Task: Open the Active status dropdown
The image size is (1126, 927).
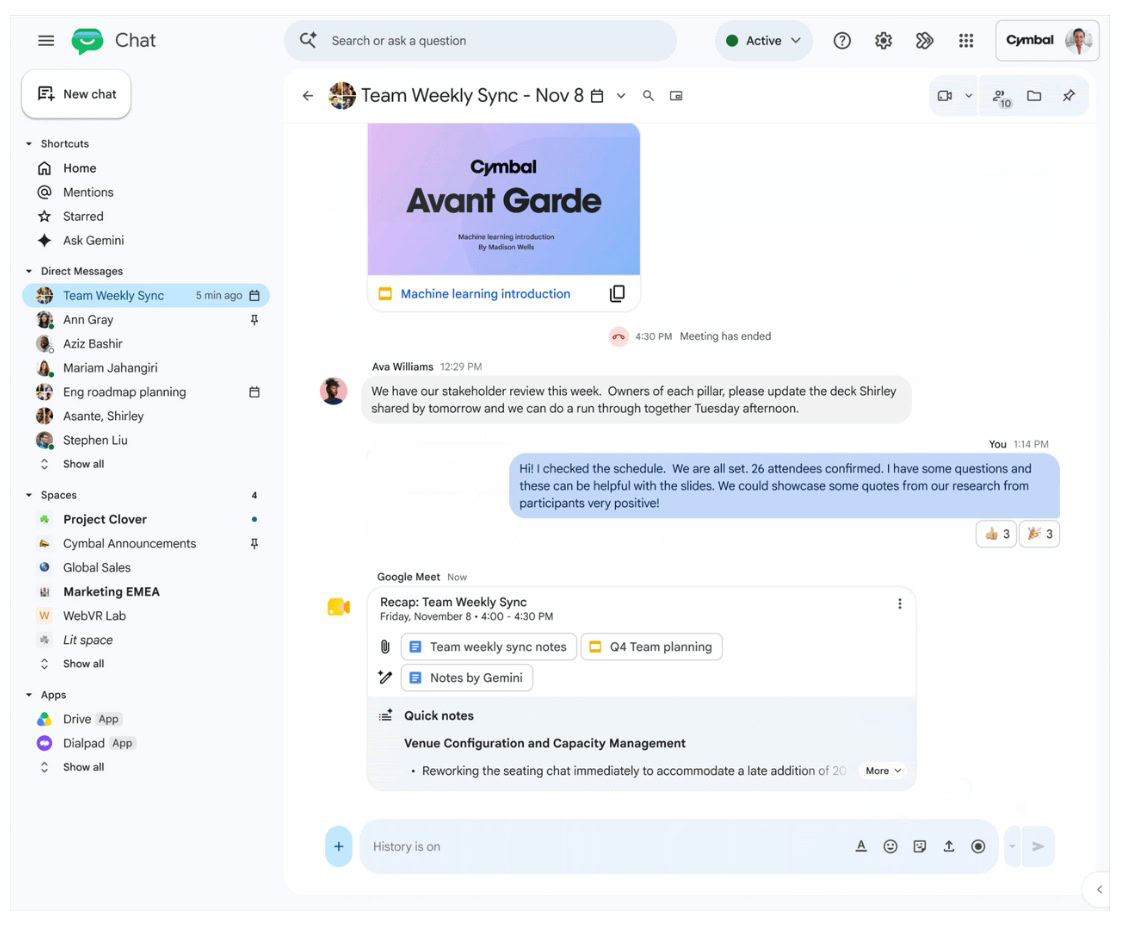Action: (763, 41)
